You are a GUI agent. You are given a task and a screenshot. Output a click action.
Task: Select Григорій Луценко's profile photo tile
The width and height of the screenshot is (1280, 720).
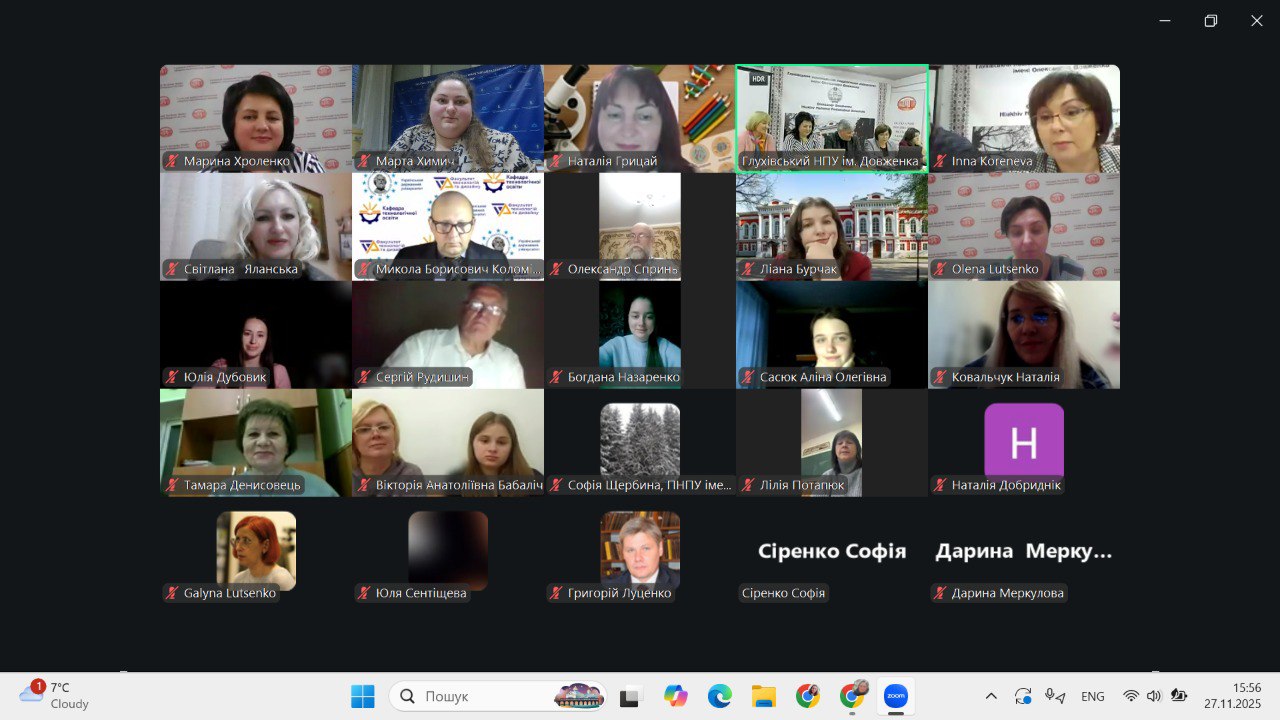[x=640, y=548]
